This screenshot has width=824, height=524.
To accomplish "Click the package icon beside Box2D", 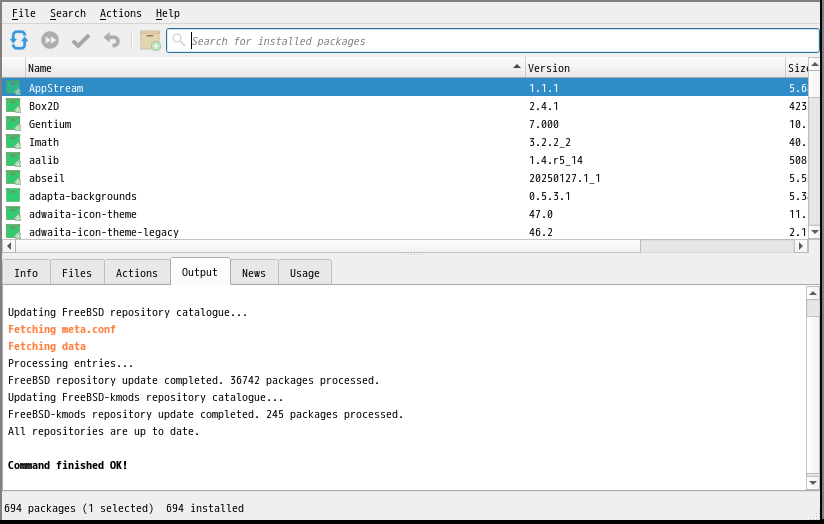I will [x=13, y=106].
